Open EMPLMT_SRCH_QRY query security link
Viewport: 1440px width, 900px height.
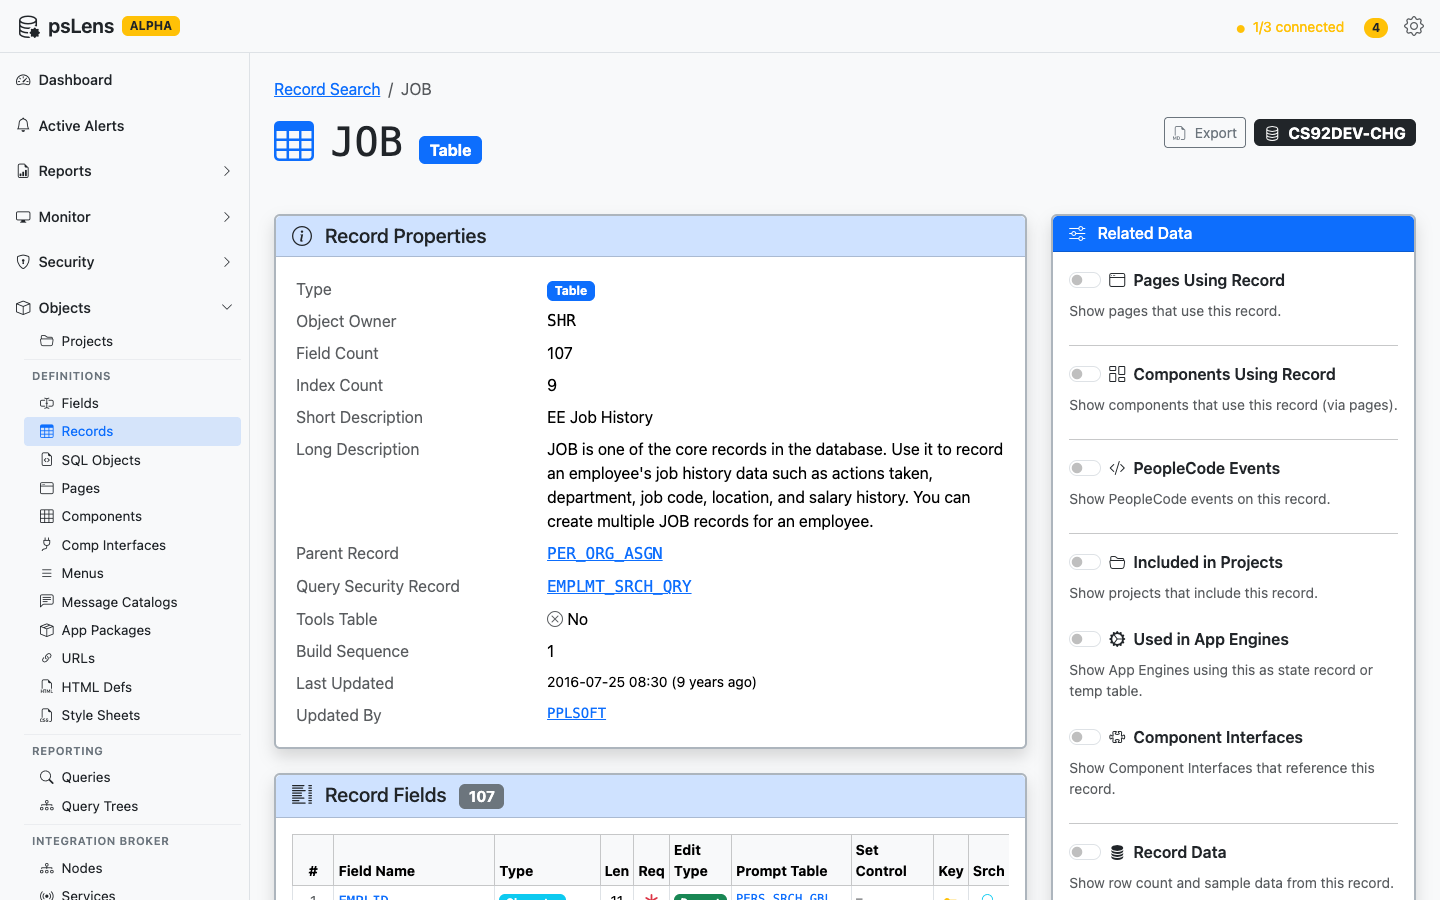point(619,586)
